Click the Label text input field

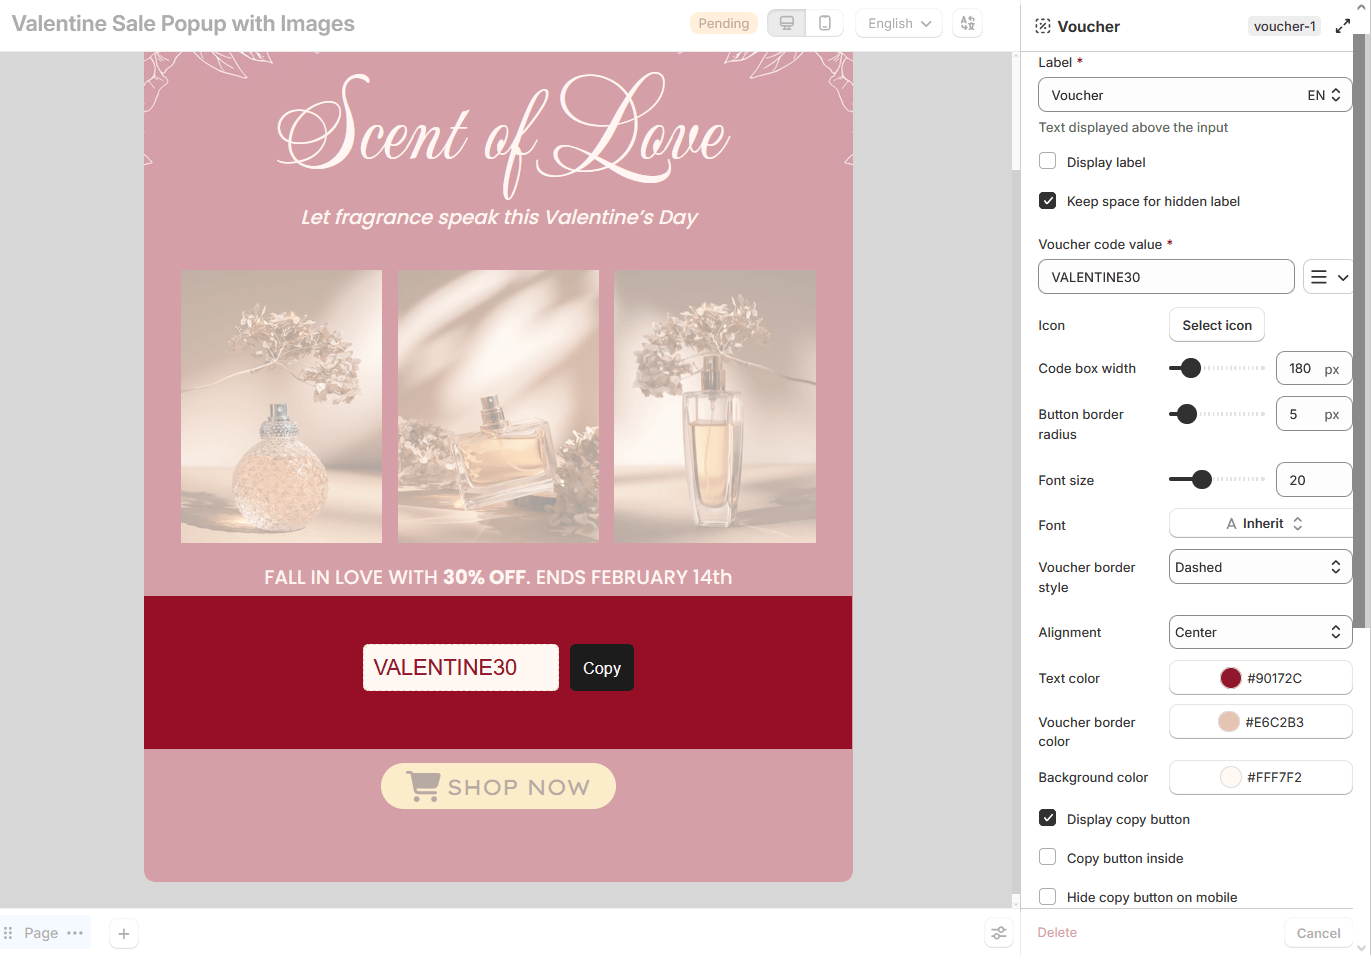[1195, 95]
